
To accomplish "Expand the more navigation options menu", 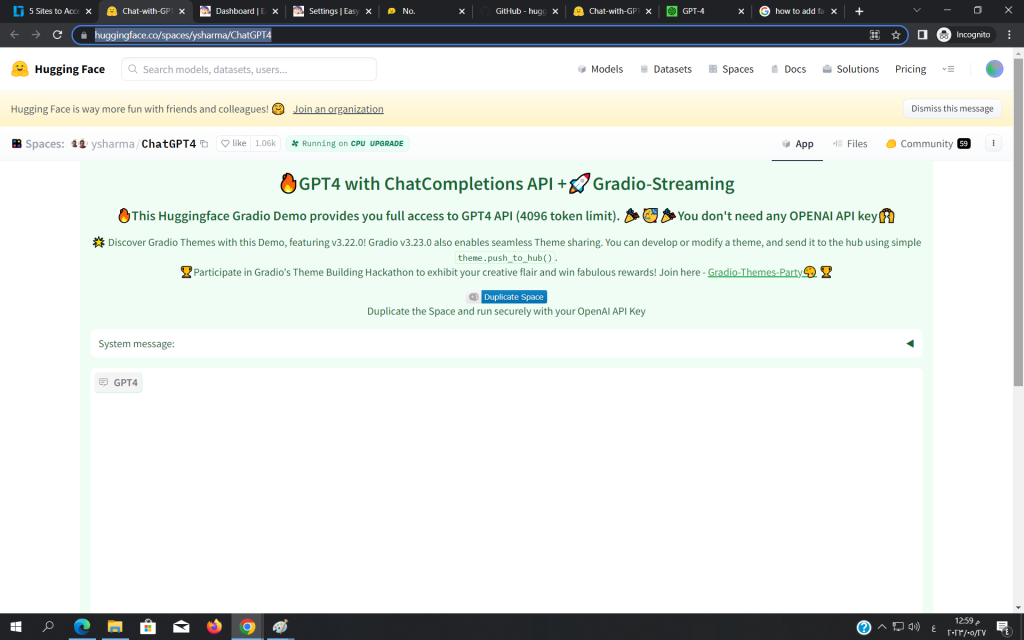I will click(x=948, y=69).
